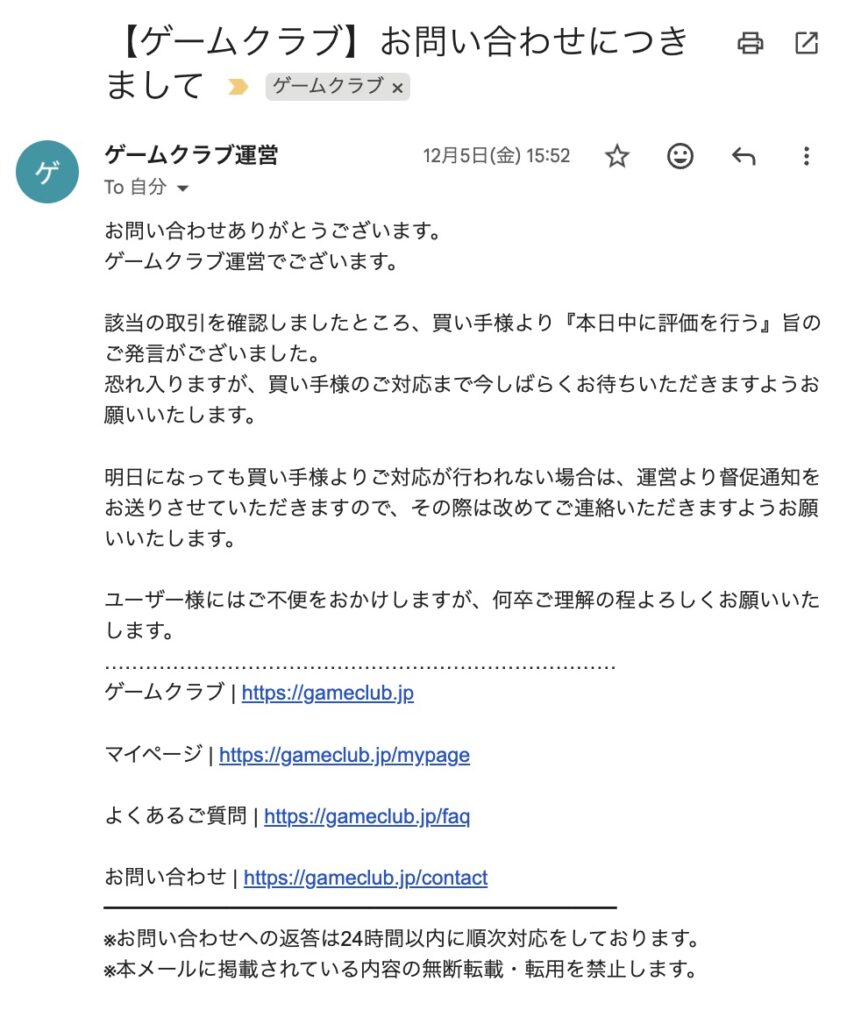Open the ゲームクラブ label chip
The width and height of the screenshot is (854, 1024).
(x=328, y=87)
